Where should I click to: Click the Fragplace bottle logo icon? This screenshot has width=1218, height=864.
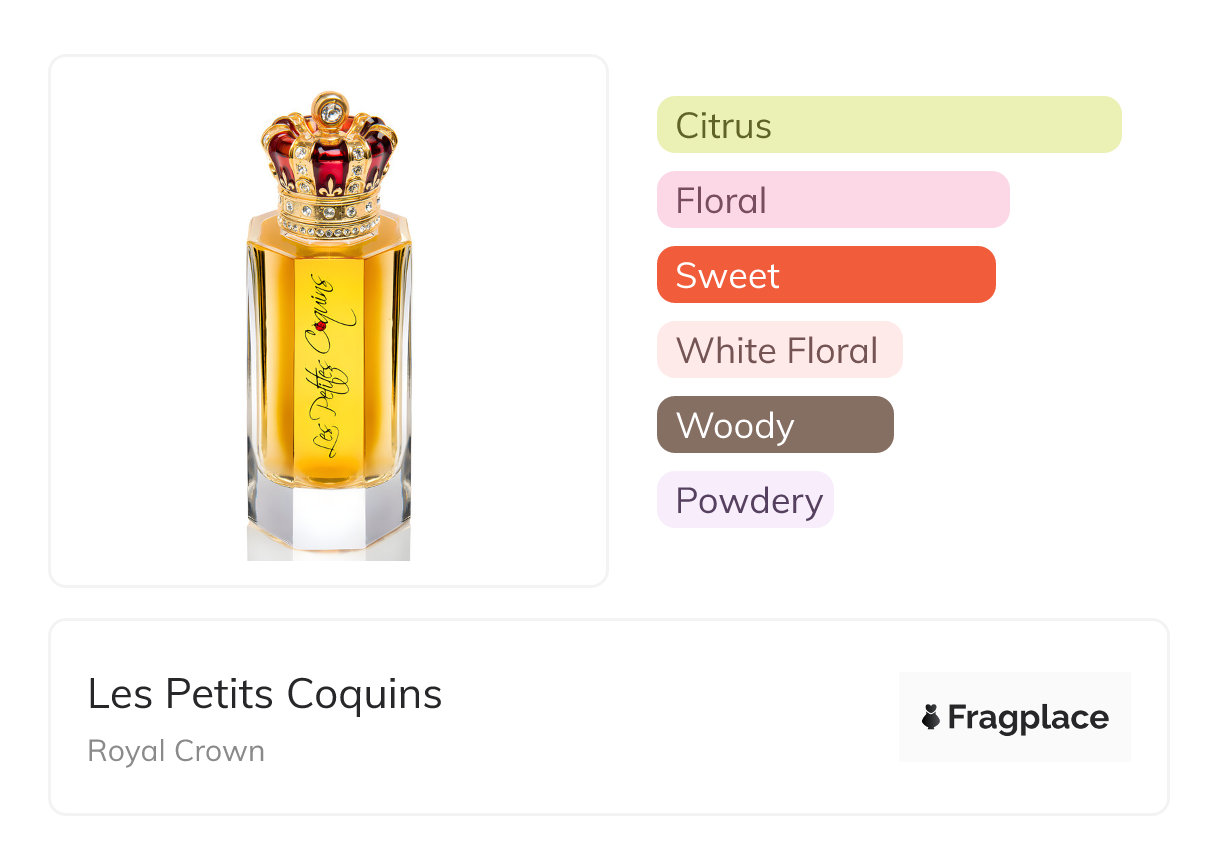tap(931, 717)
